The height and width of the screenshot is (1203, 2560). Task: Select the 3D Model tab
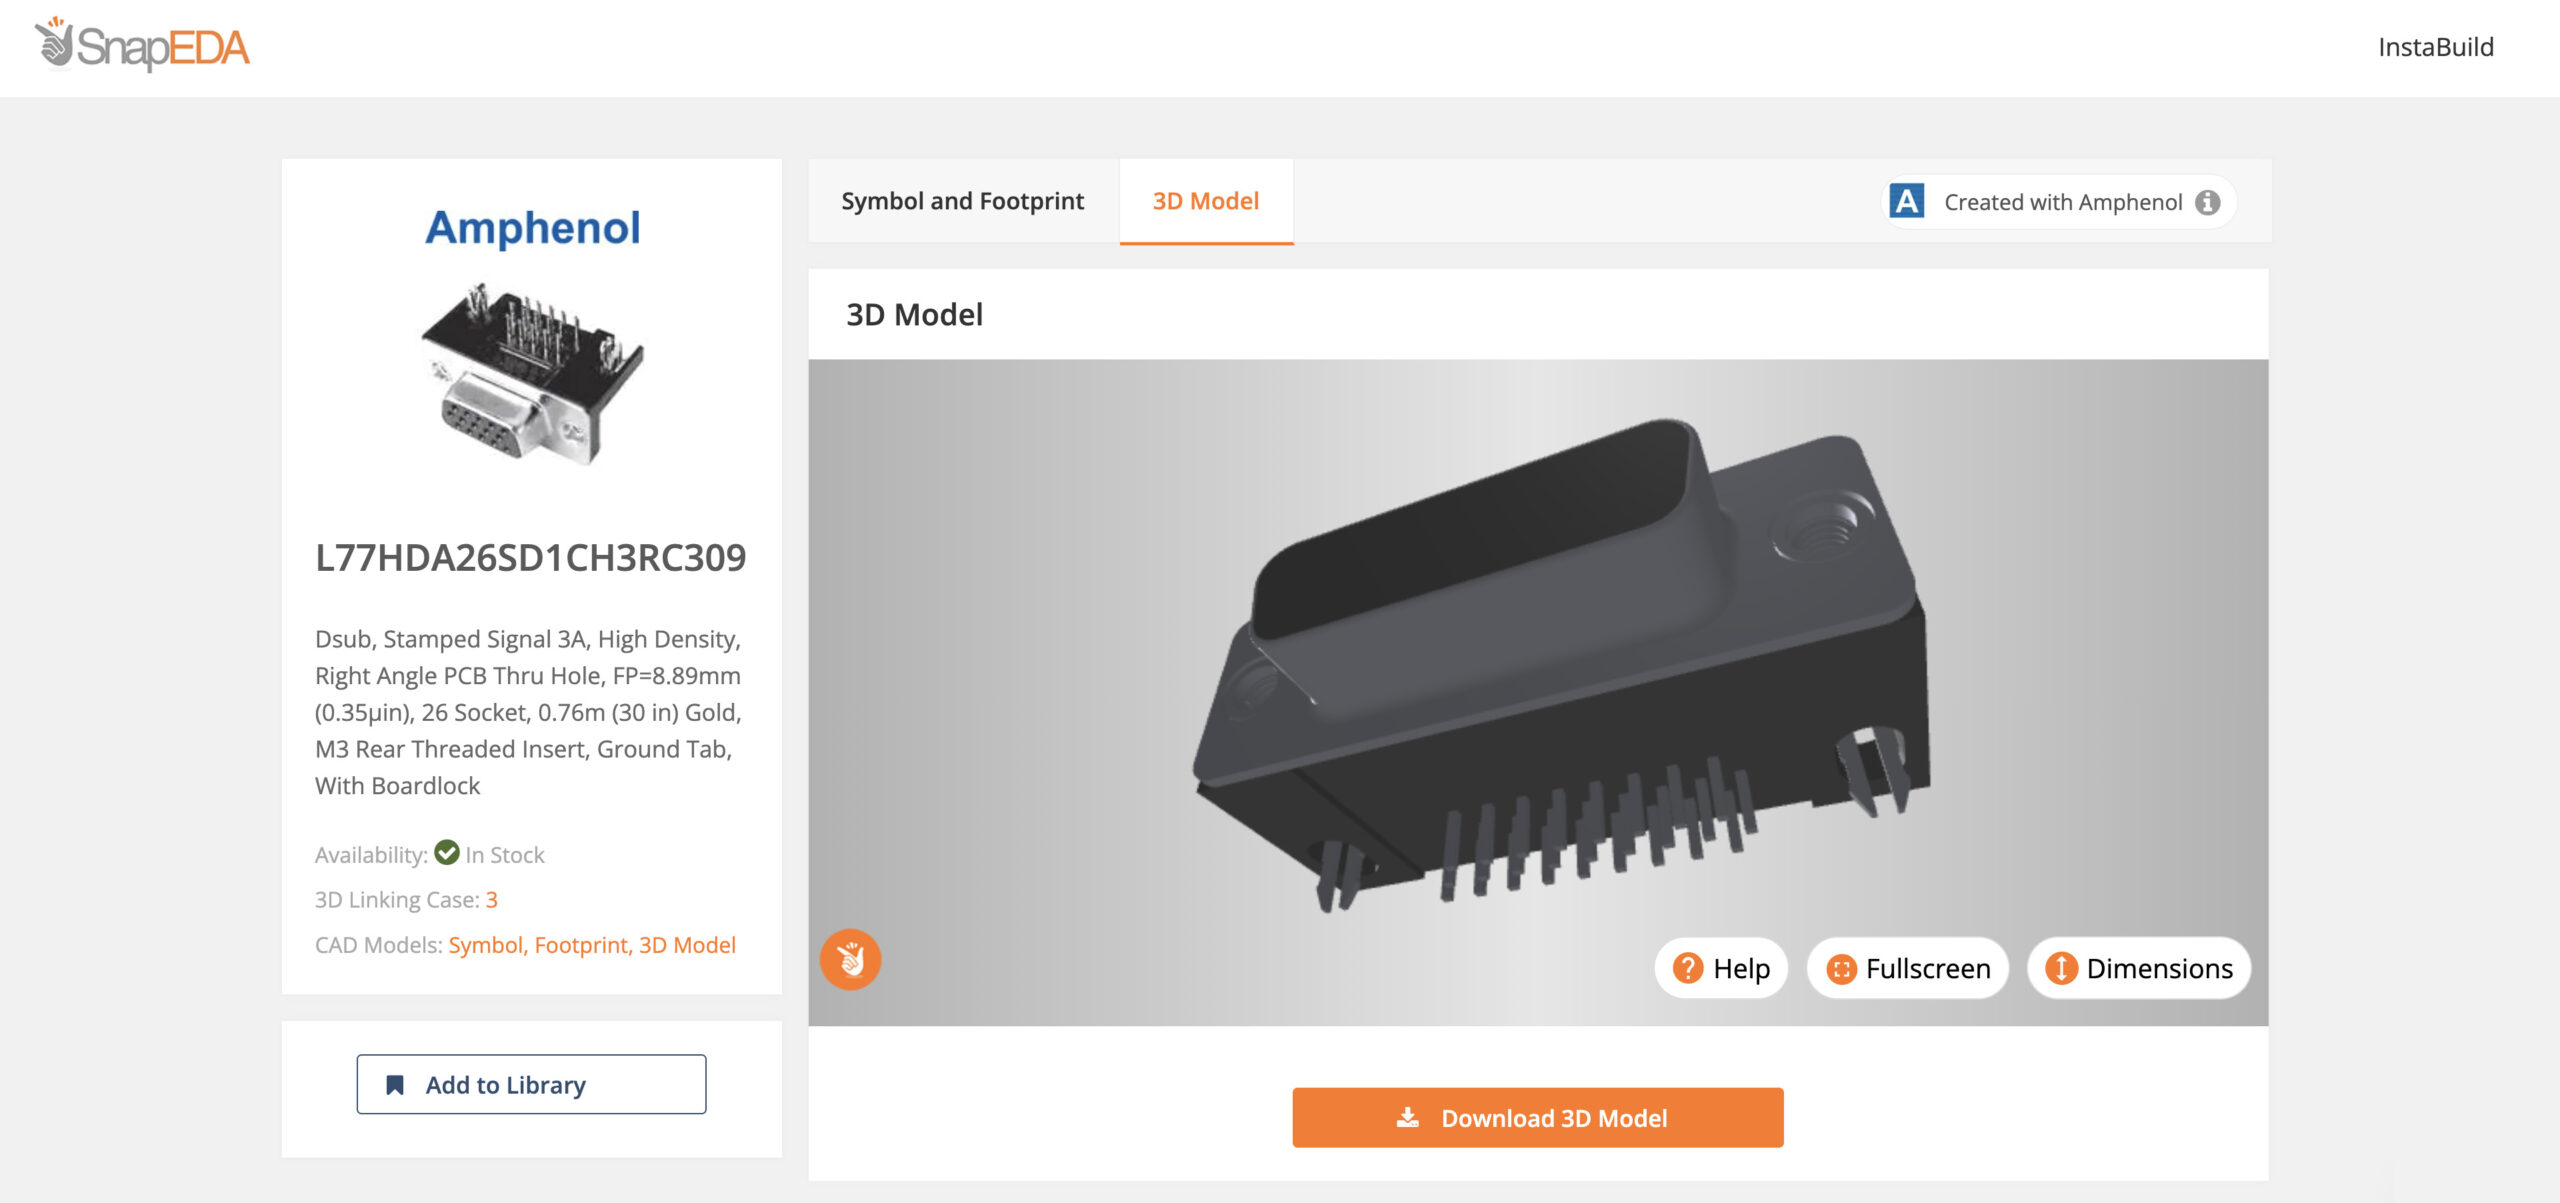[1206, 201]
